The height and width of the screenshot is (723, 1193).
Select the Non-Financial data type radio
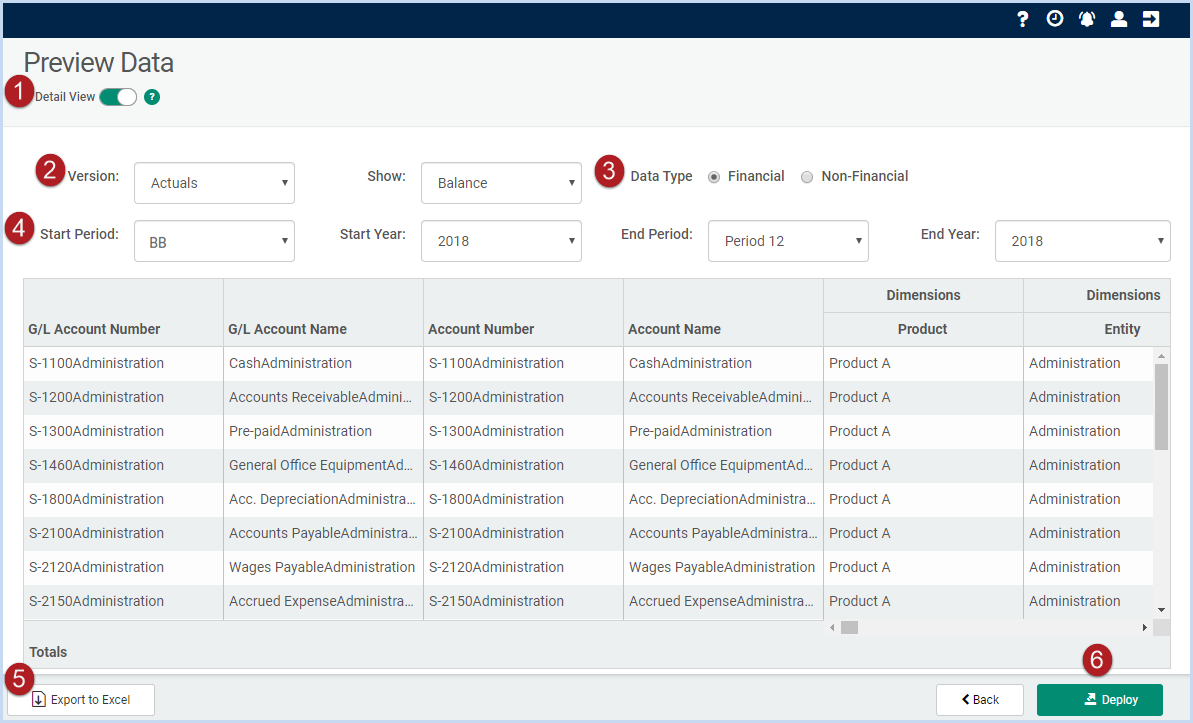click(806, 177)
